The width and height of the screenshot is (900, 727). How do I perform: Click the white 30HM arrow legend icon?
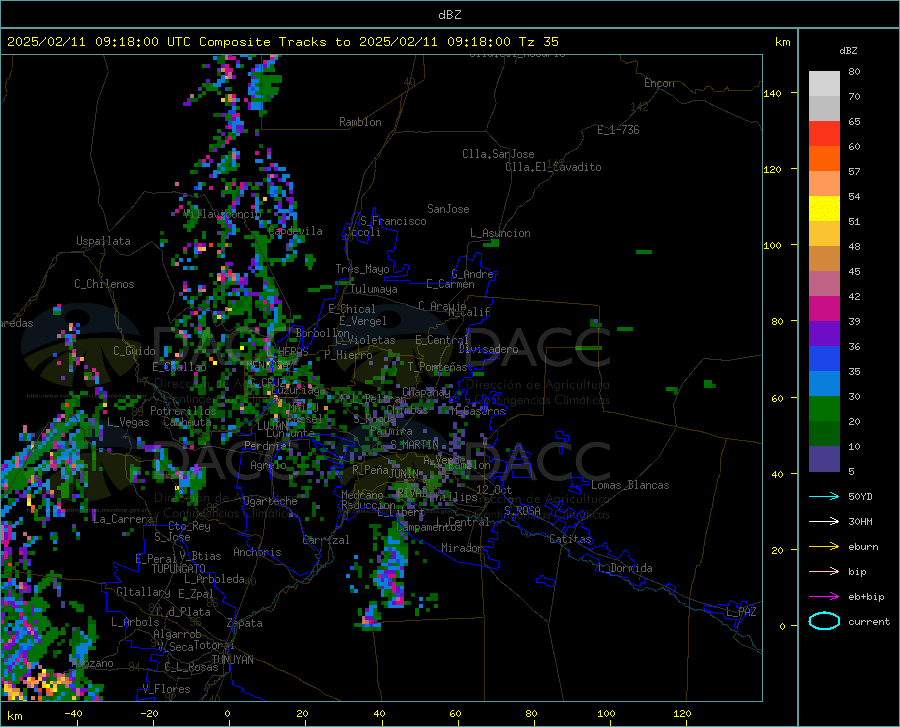(824, 522)
